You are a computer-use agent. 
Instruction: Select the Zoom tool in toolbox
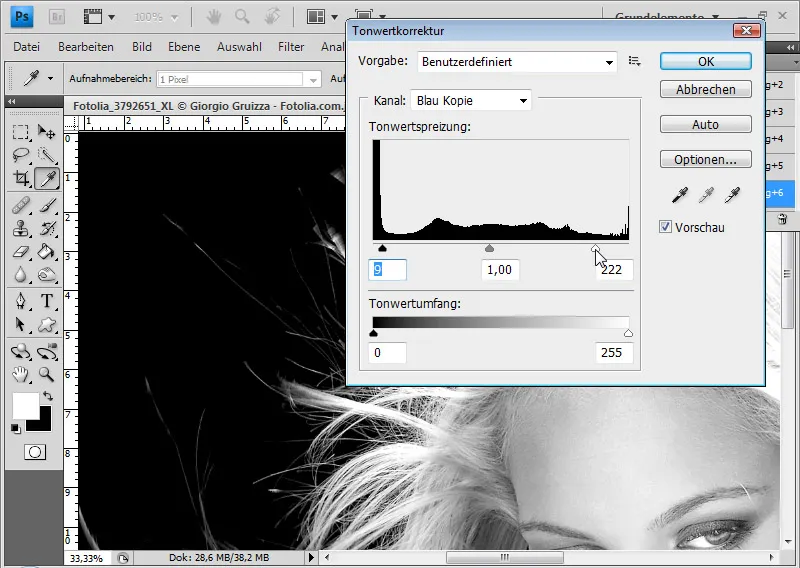click(46, 375)
